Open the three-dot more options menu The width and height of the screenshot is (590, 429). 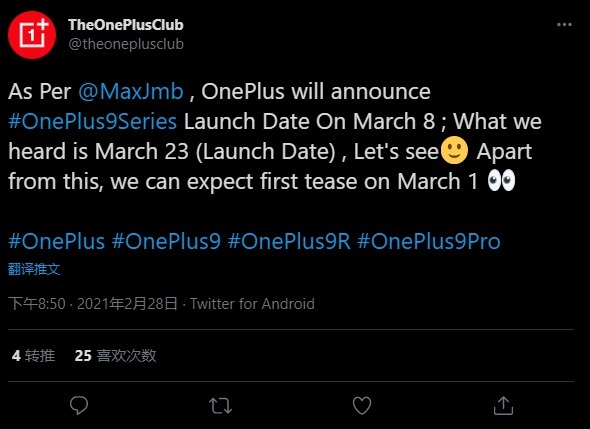click(x=564, y=25)
